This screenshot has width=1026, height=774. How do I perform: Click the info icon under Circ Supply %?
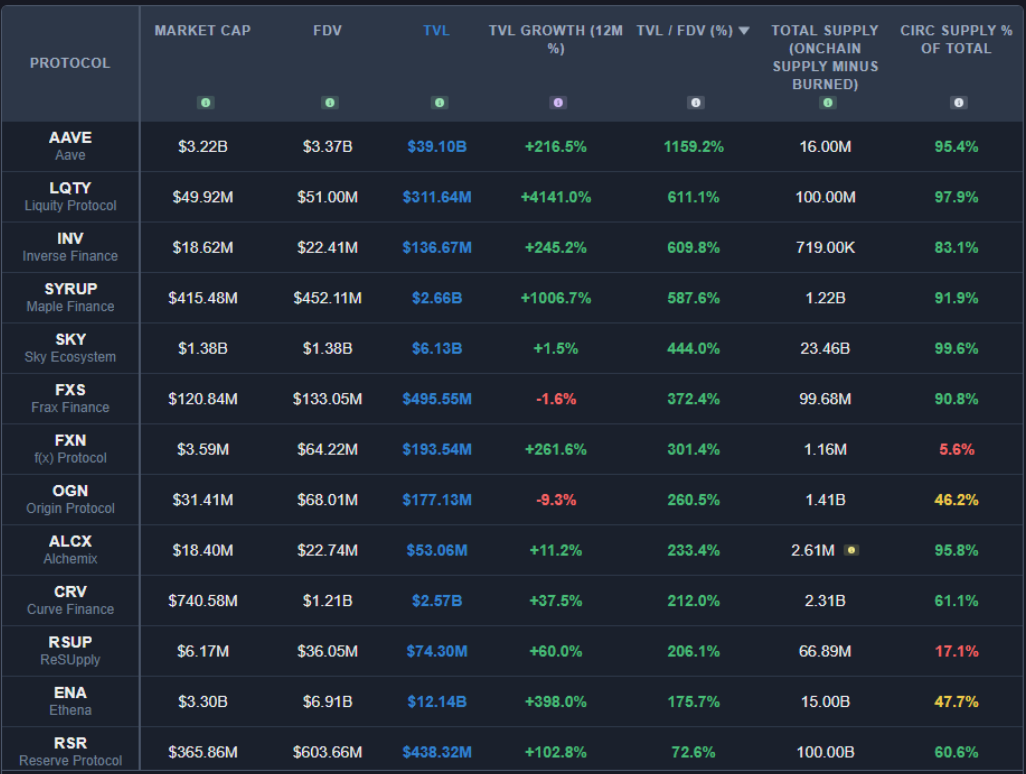[958, 102]
